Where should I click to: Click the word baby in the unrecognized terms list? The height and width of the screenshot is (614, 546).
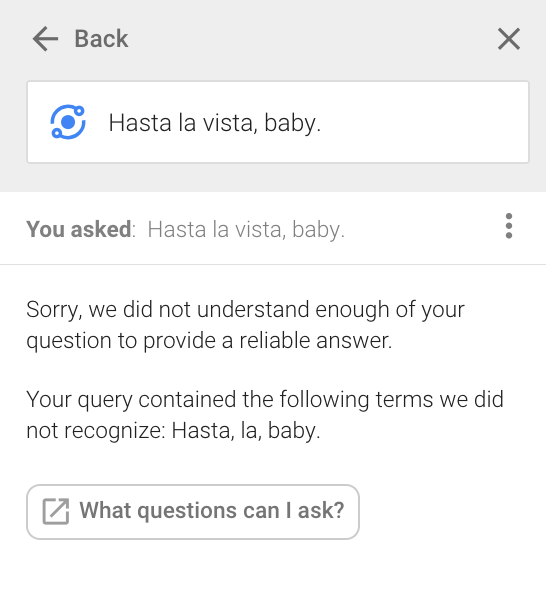(294, 431)
